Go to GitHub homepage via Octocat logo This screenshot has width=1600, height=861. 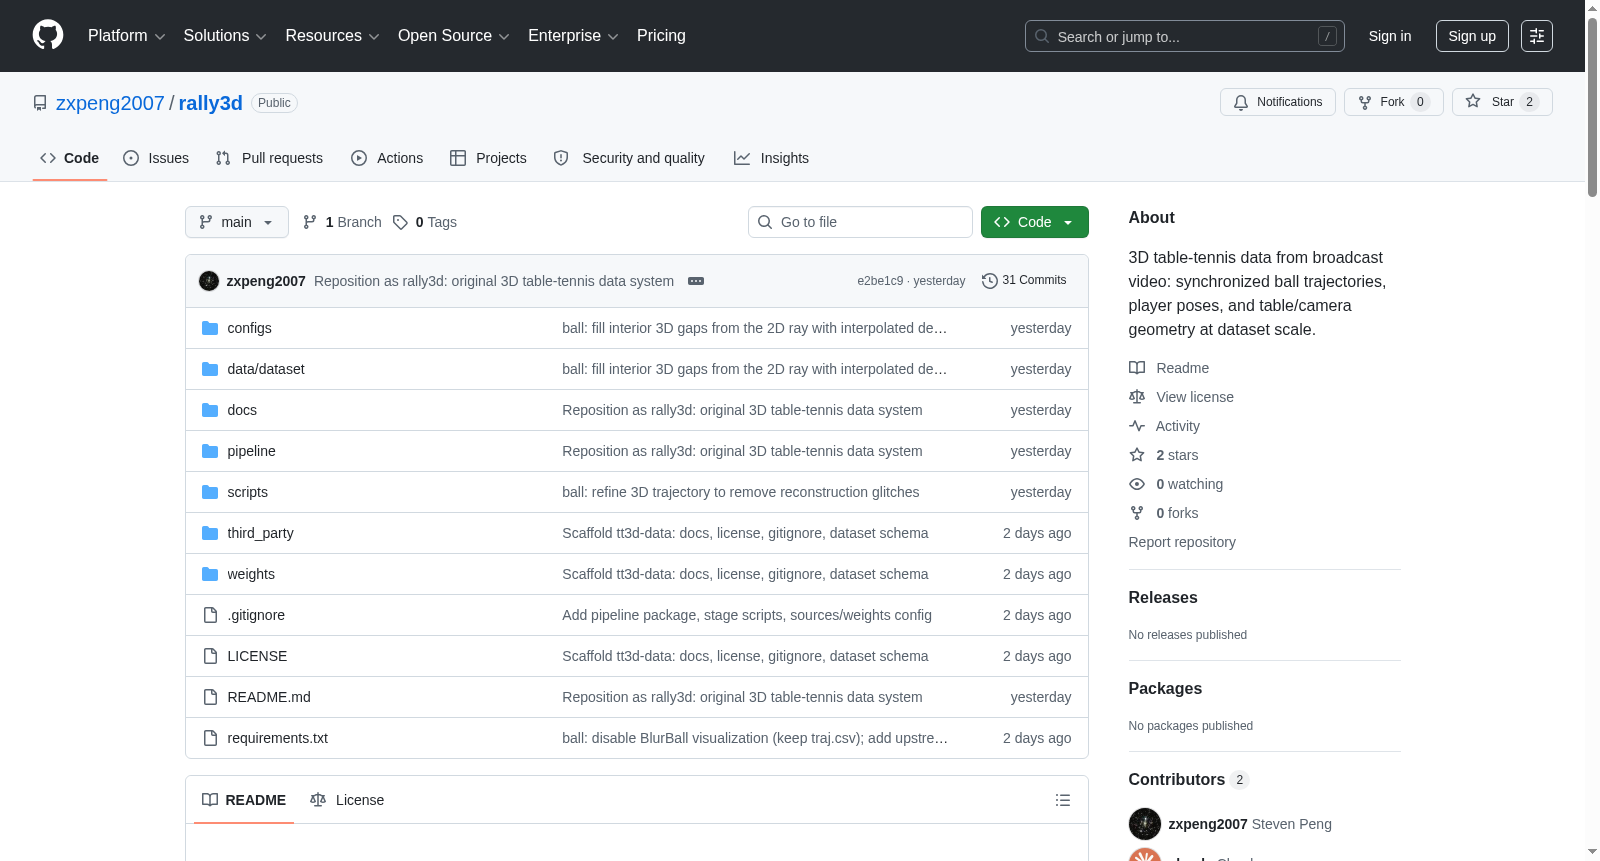(x=48, y=35)
